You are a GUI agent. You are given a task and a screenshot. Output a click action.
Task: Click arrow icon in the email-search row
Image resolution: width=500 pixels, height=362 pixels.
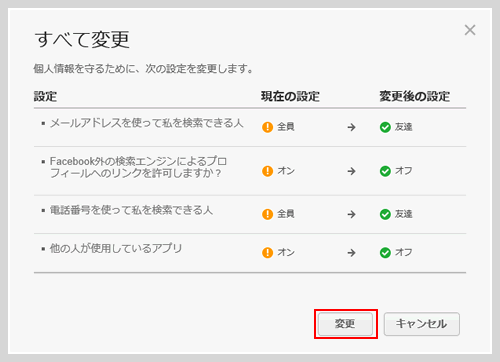click(351, 127)
